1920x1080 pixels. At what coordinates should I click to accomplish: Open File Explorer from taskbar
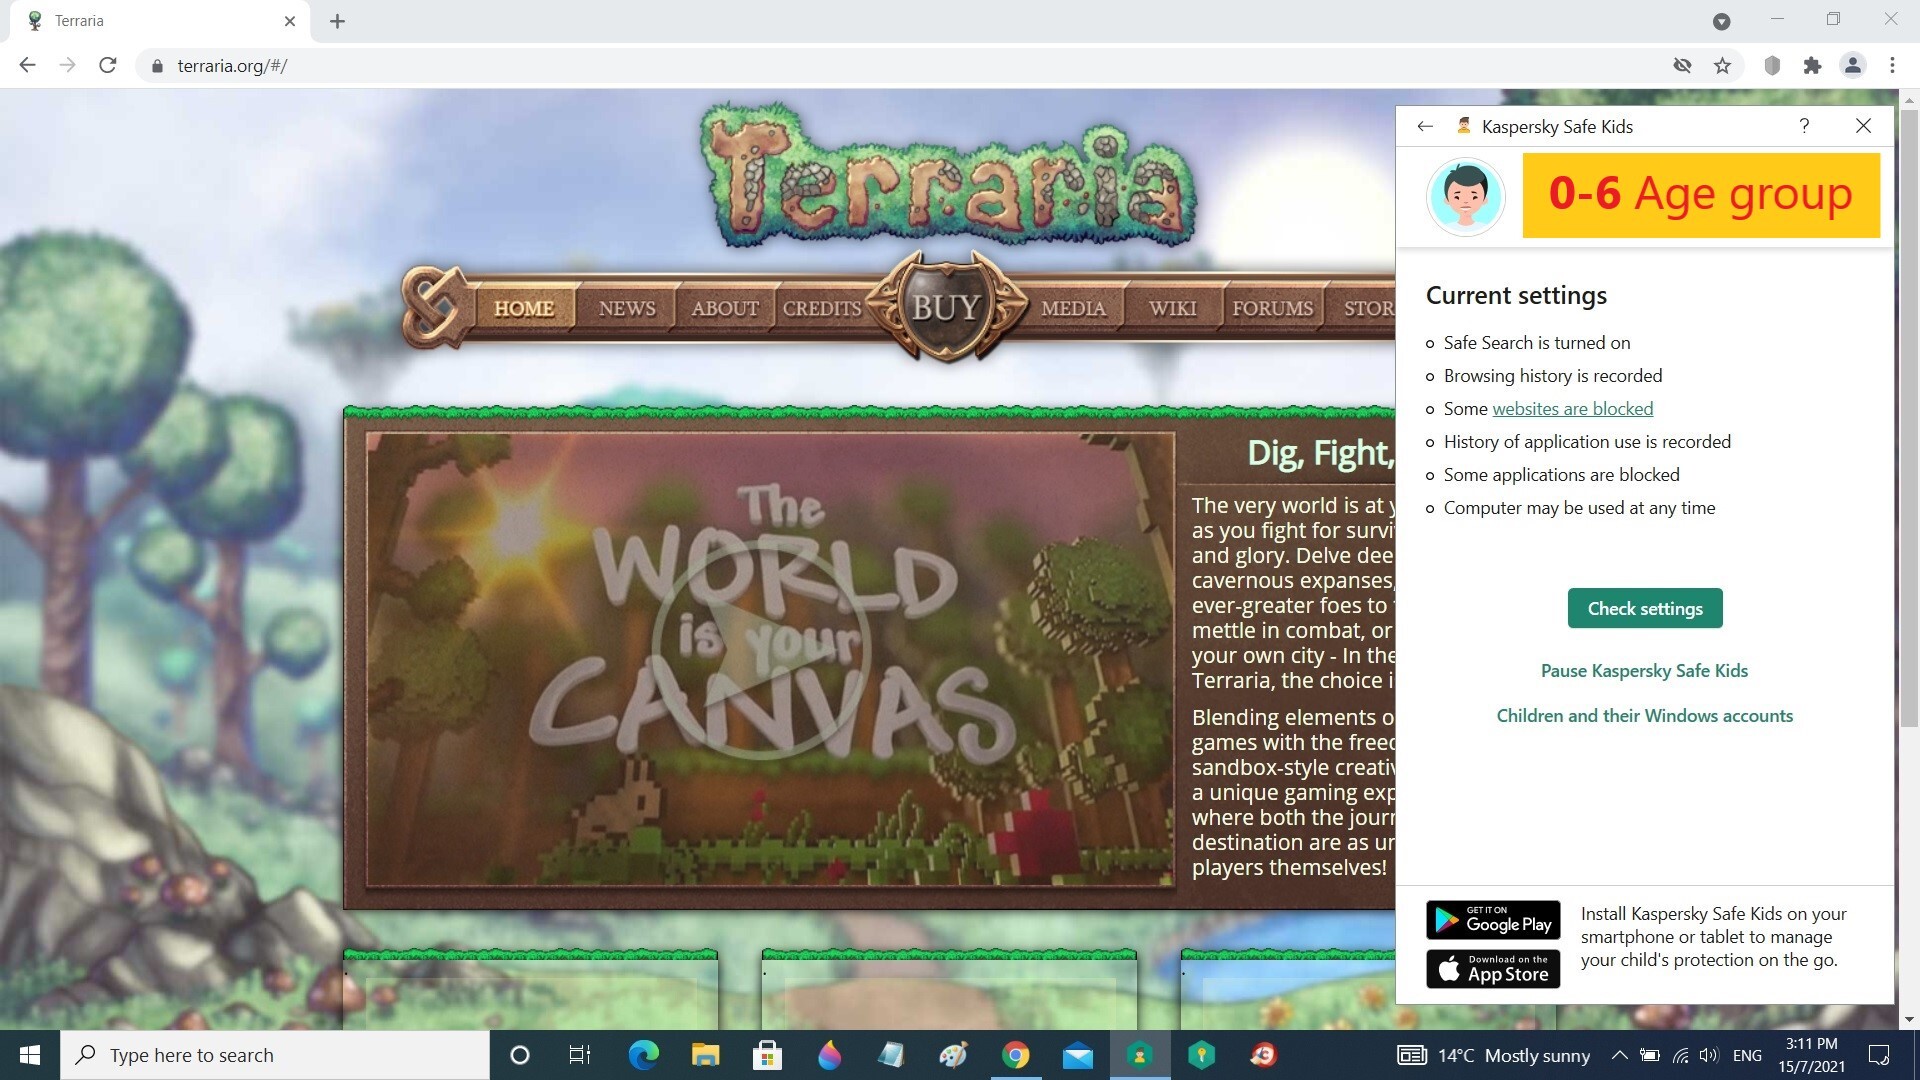coord(705,1055)
